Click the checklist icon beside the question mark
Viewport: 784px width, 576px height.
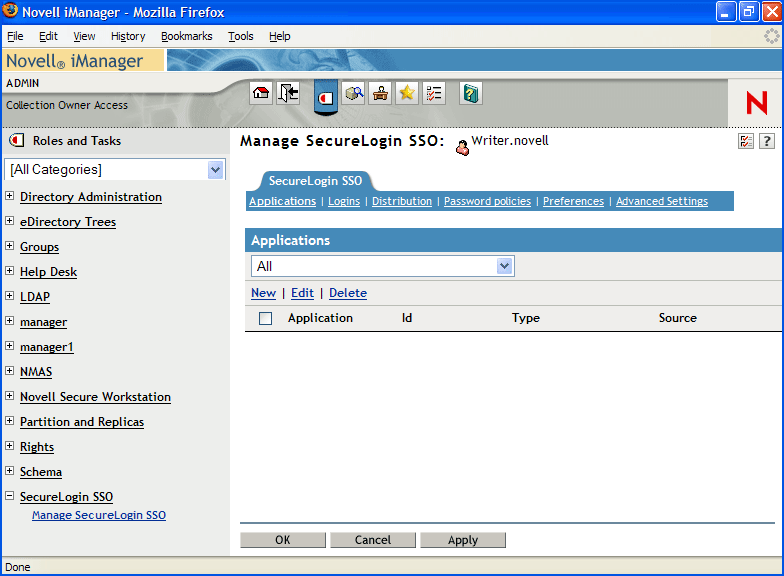click(x=746, y=142)
